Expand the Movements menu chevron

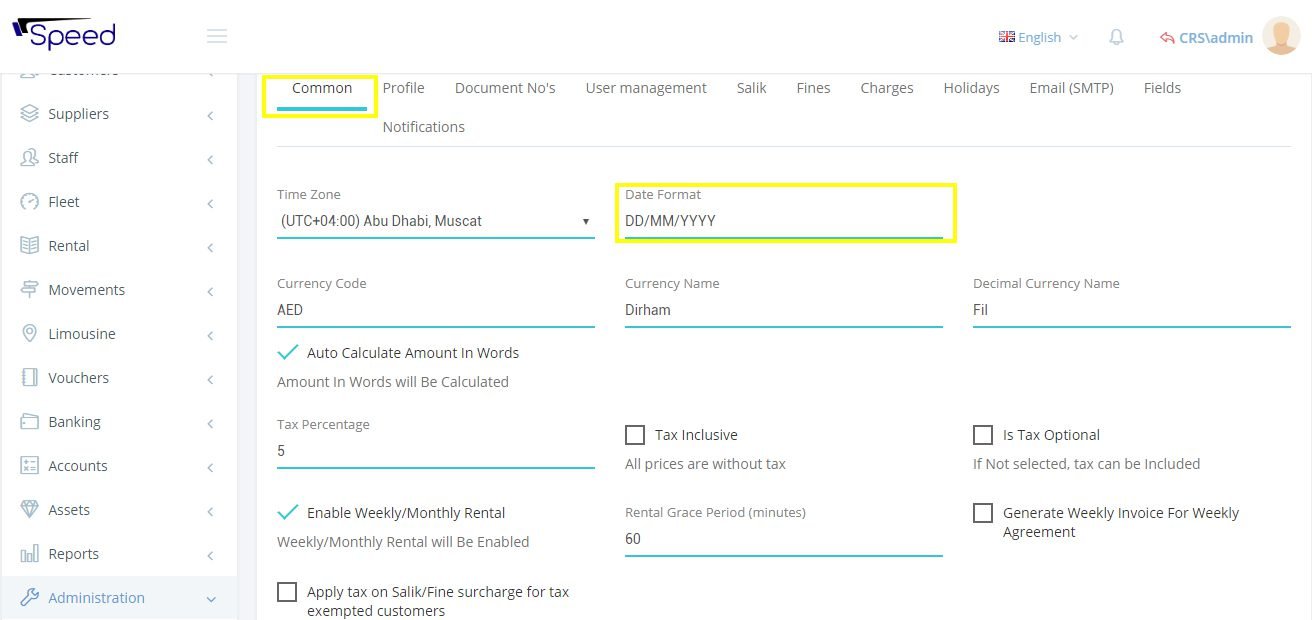(210, 291)
